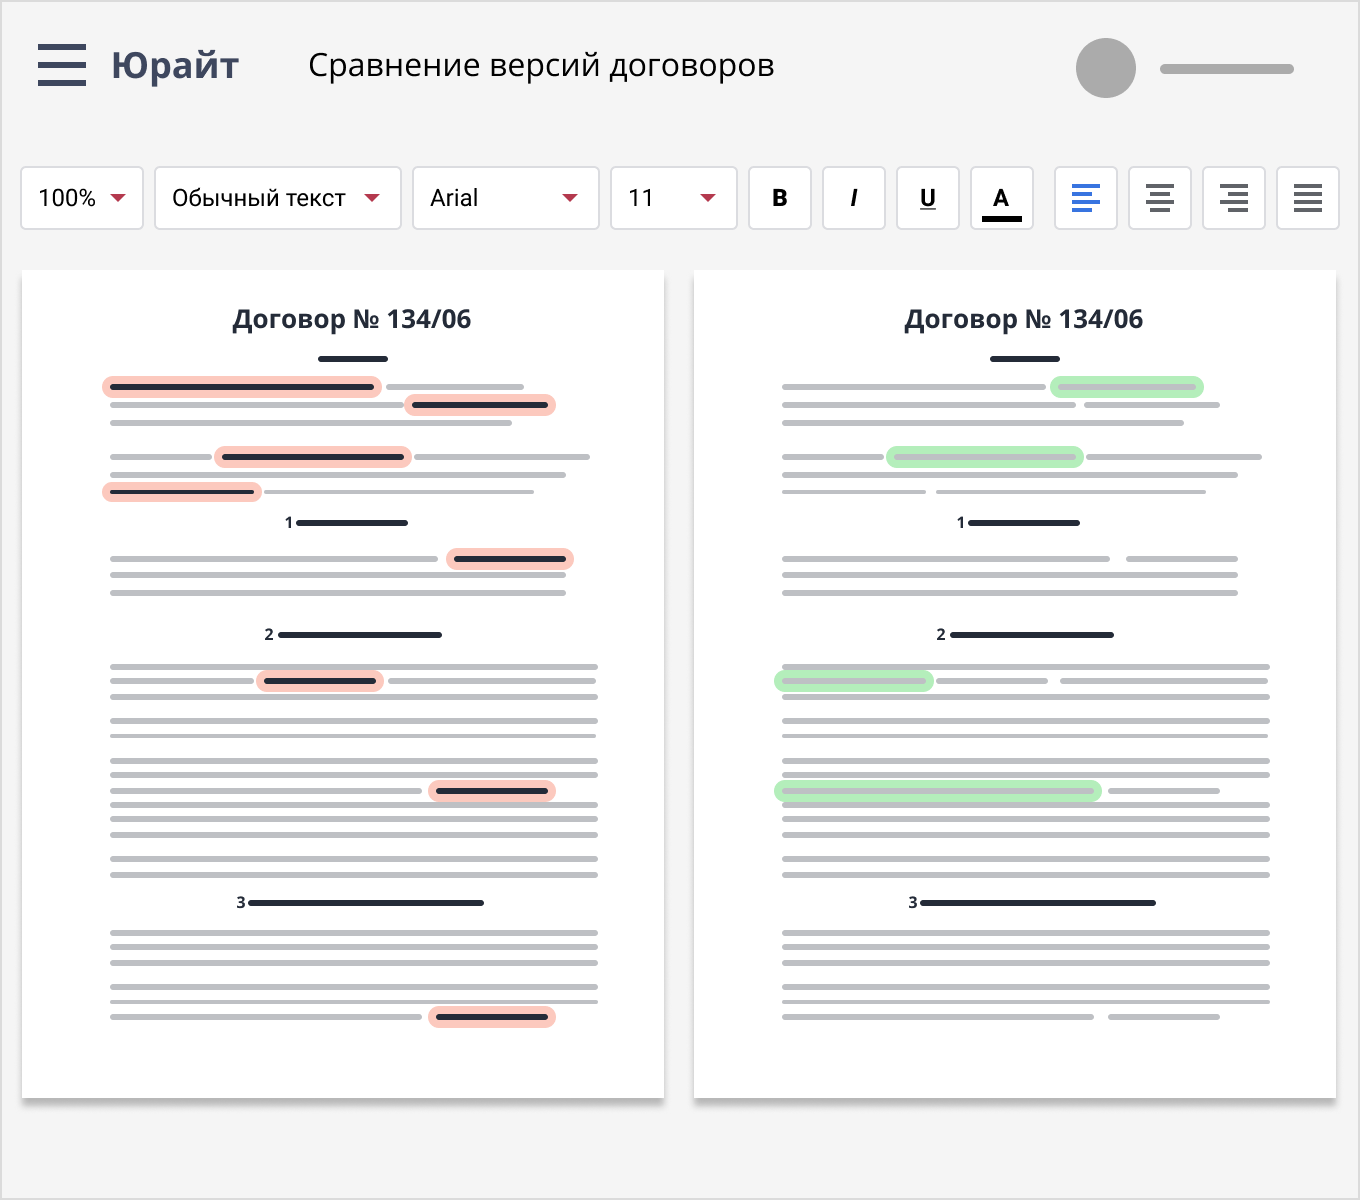Screen dimensions: 1360x1200
Task: Open the zoom level dropdown
Action: 82,198
